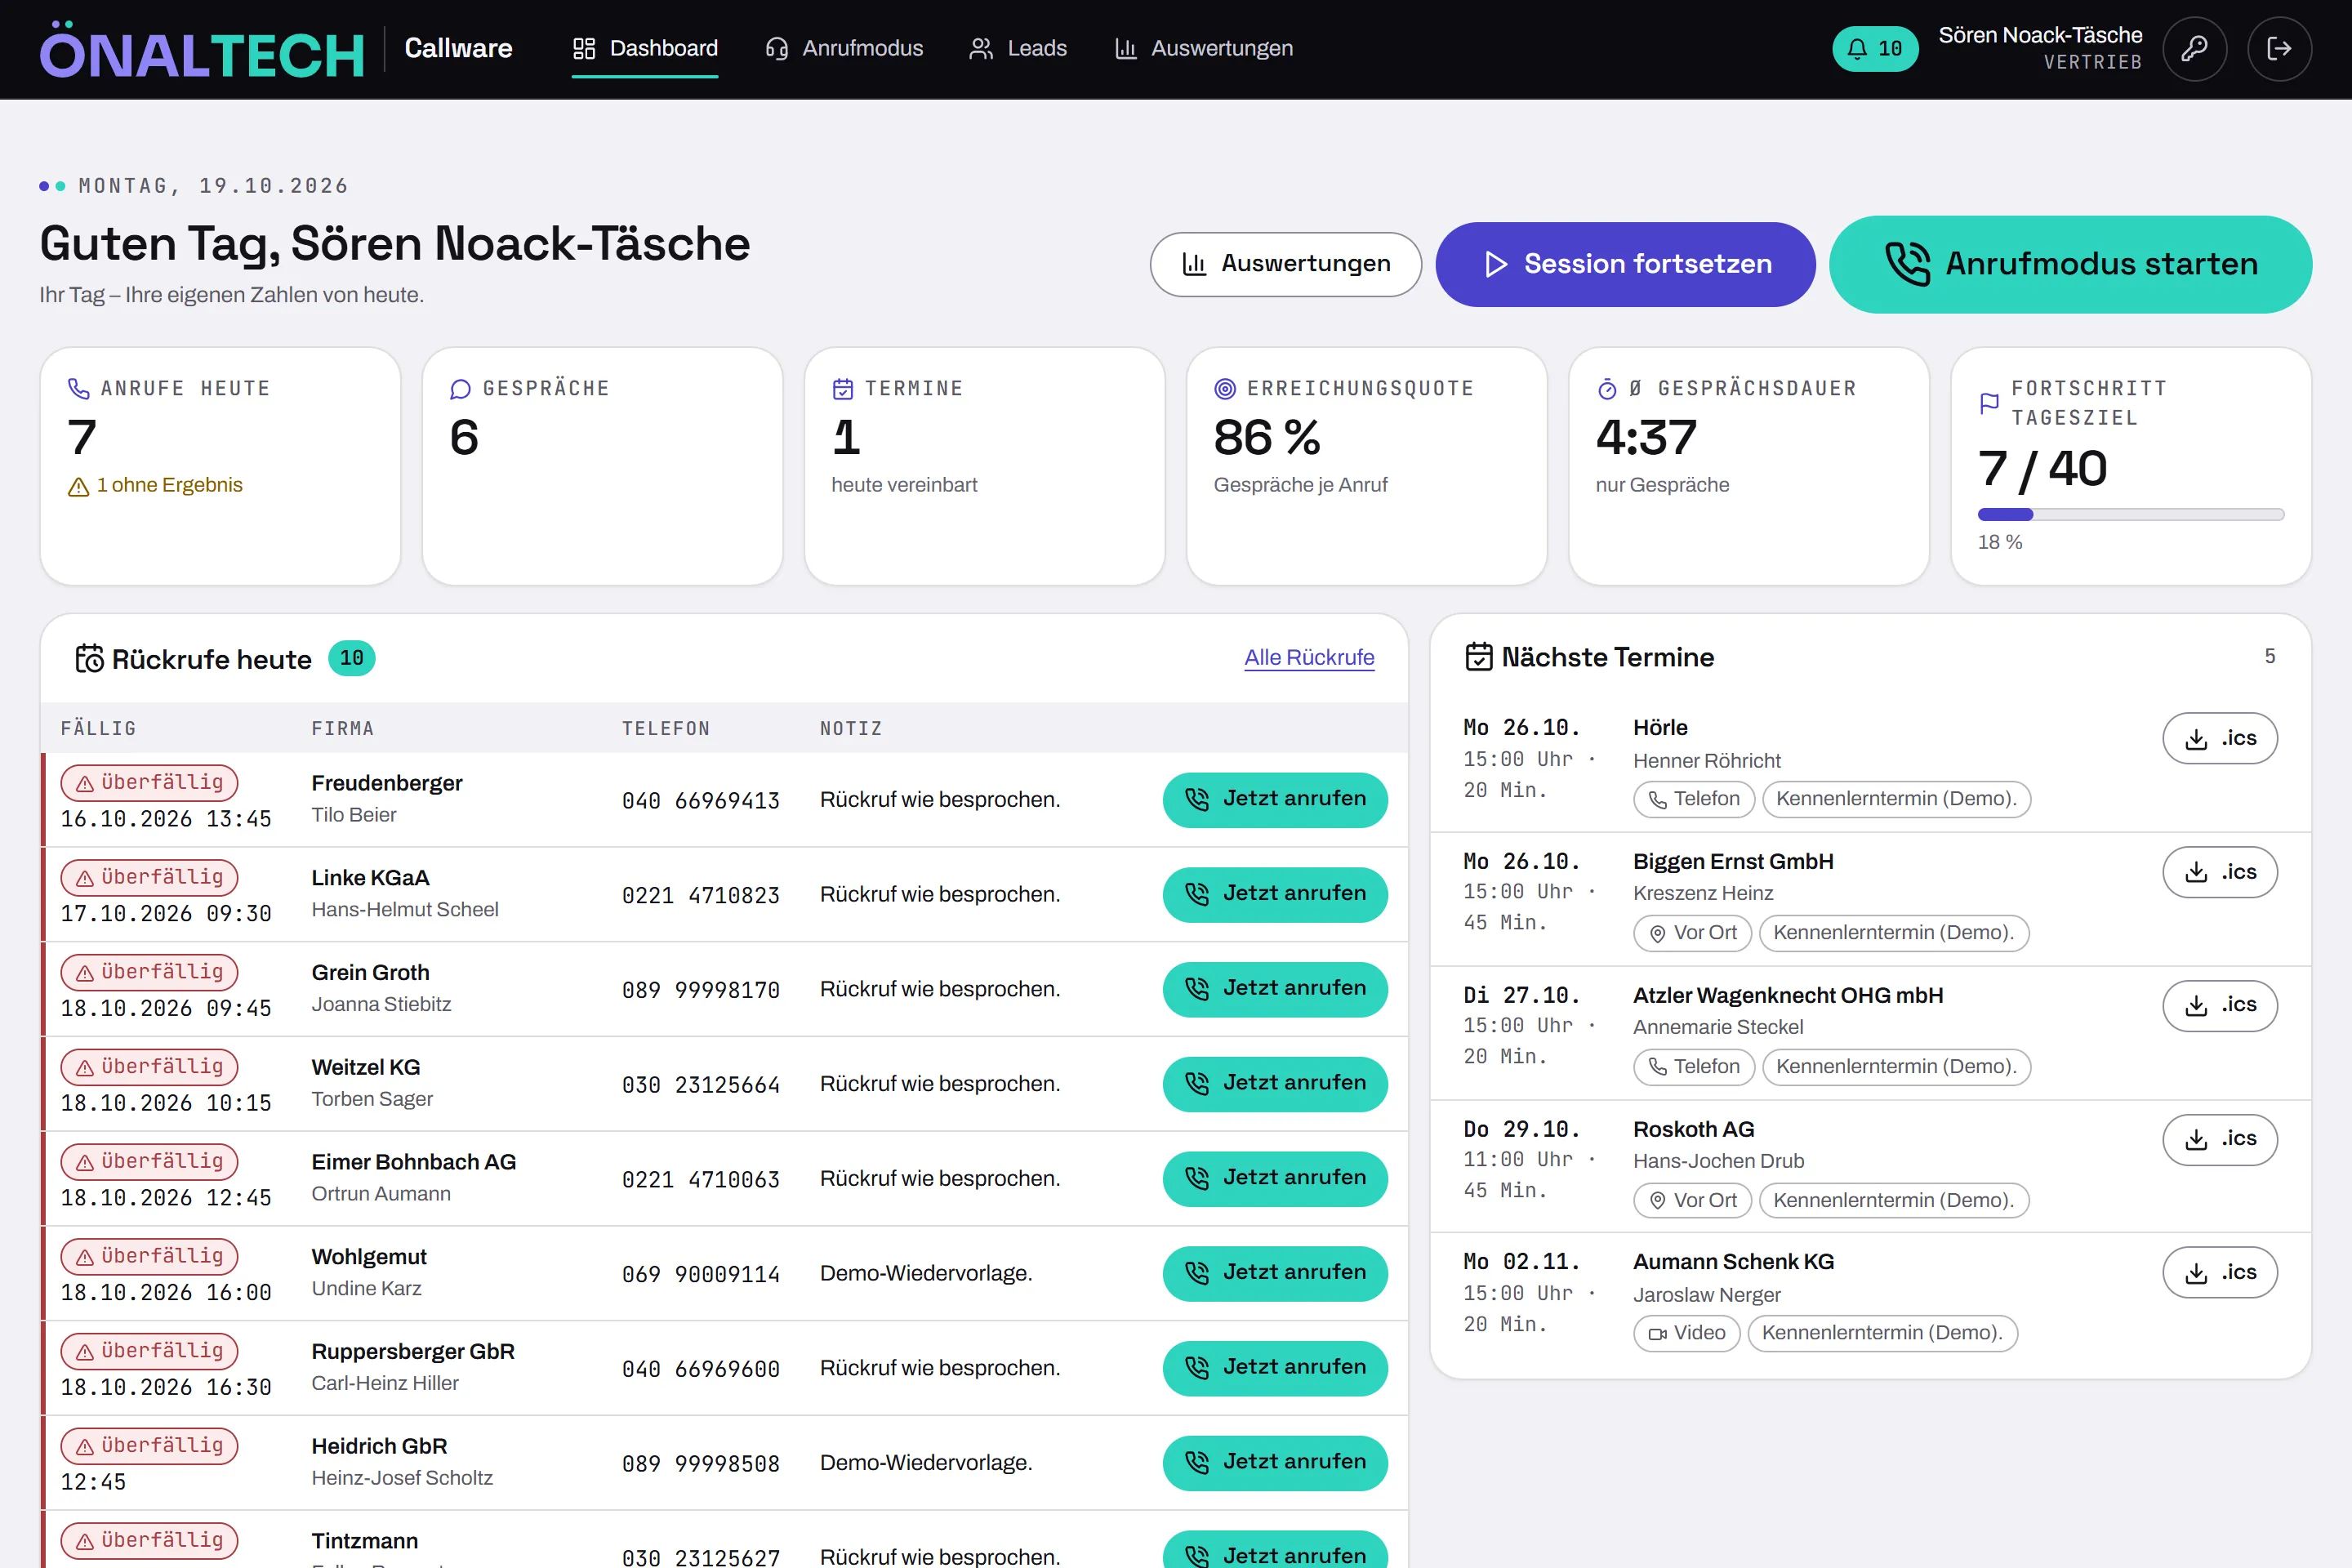Call Grein Groth with Jetzt anrufen
Viewport: 2352px width, 1568px height.
click(1275, 989)
